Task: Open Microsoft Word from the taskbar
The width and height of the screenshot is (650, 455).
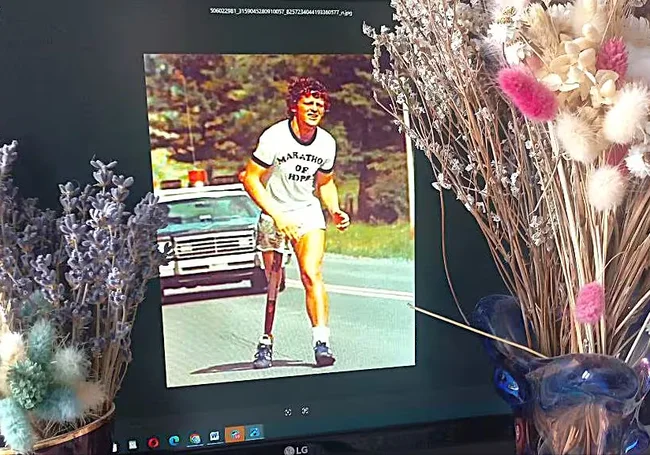Action: (x=214, y=437)
